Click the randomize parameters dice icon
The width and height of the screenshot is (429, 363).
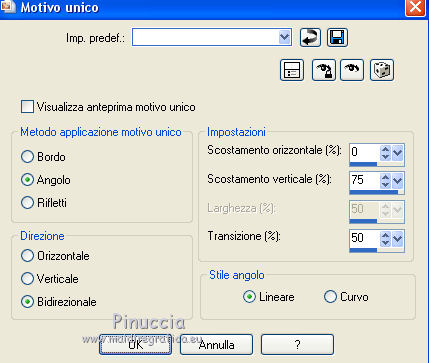[x=382, y=70]
